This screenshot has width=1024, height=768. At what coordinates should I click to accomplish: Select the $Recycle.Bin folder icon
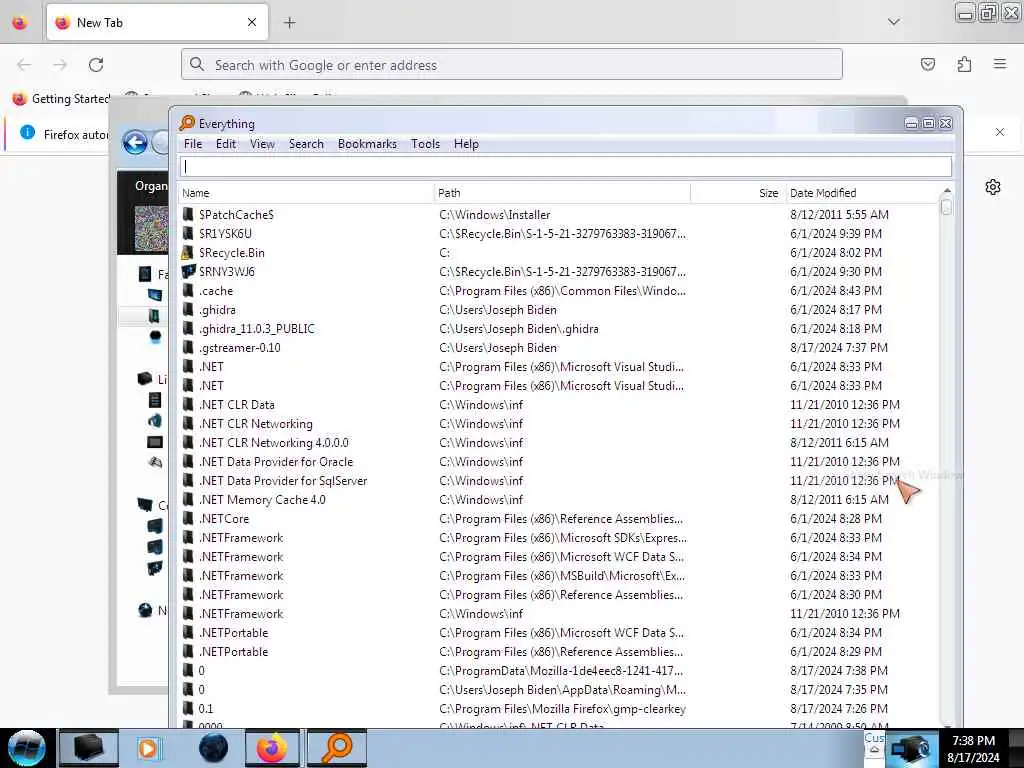click(x=188, y=252)
